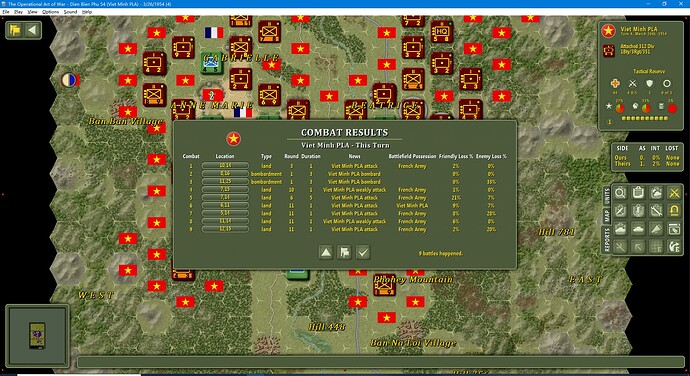Click the flag button in Combat Results

pyautogui.click(x=344, y=252)
